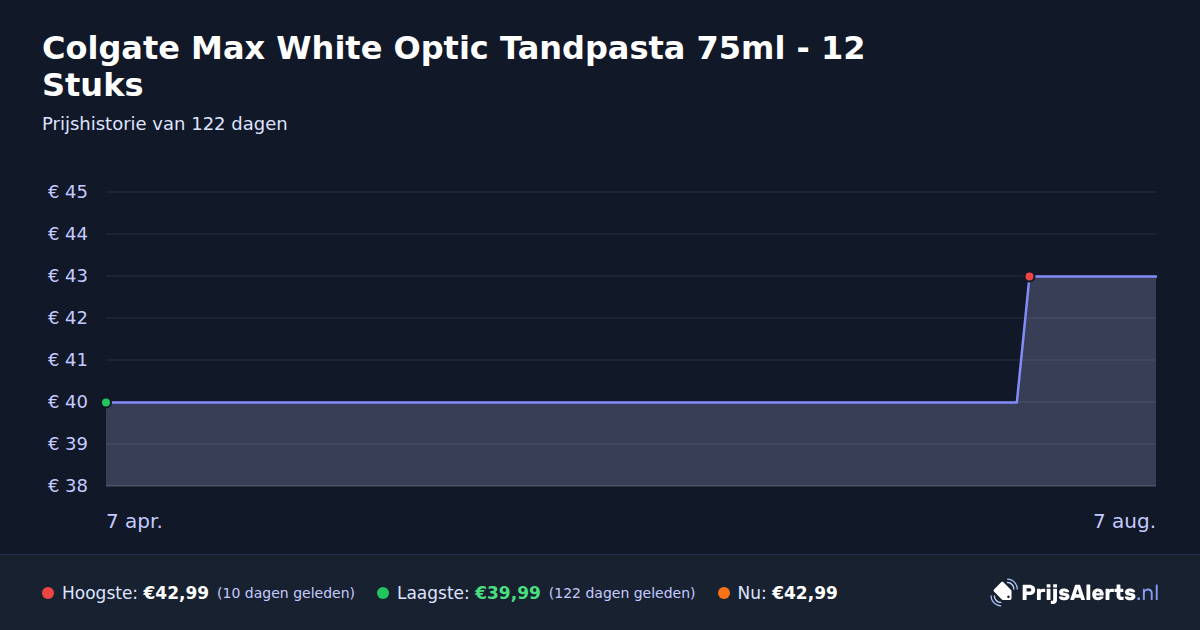Click the PrijsAlerts tag logo icon
Image resolution: width=1200 pixels, height=630 pixels.
tap(1003, 592)
